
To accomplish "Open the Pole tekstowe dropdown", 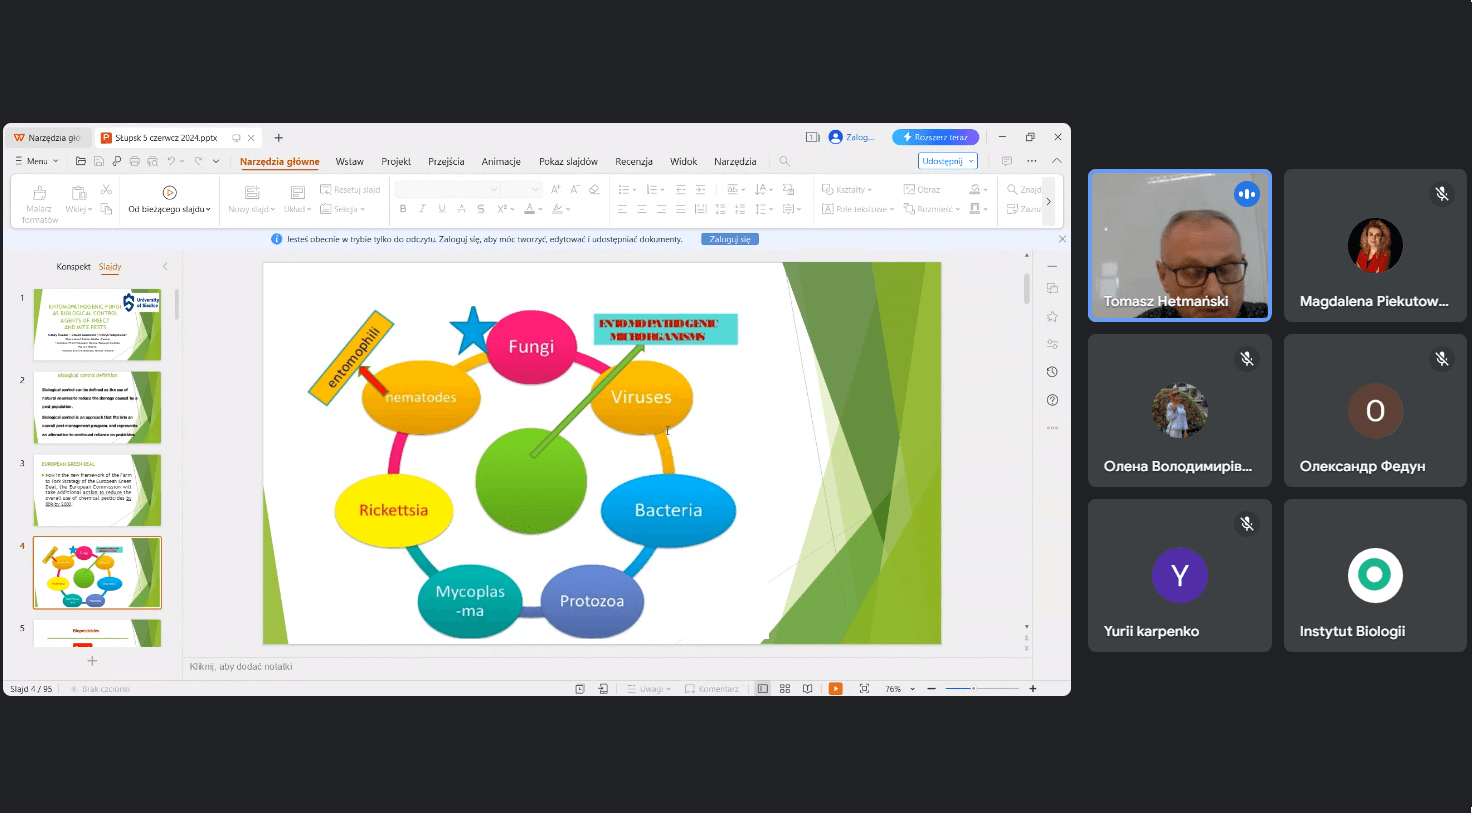I will 857,209.
